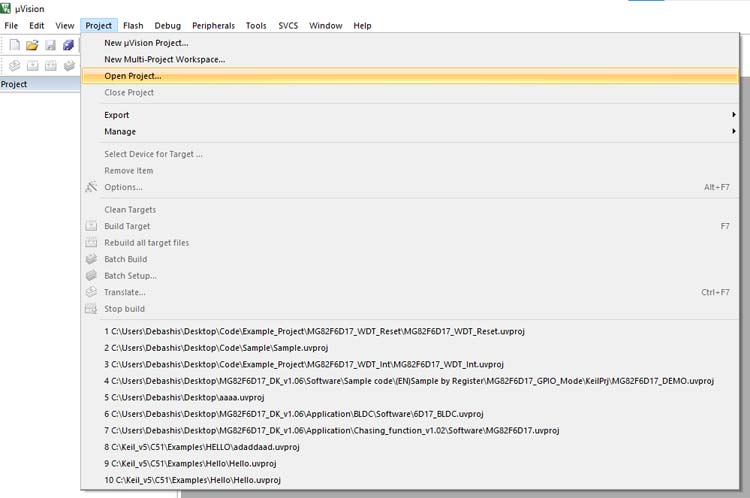
Task: Click the Save All toolbar icon
Action: coord(68,45)
